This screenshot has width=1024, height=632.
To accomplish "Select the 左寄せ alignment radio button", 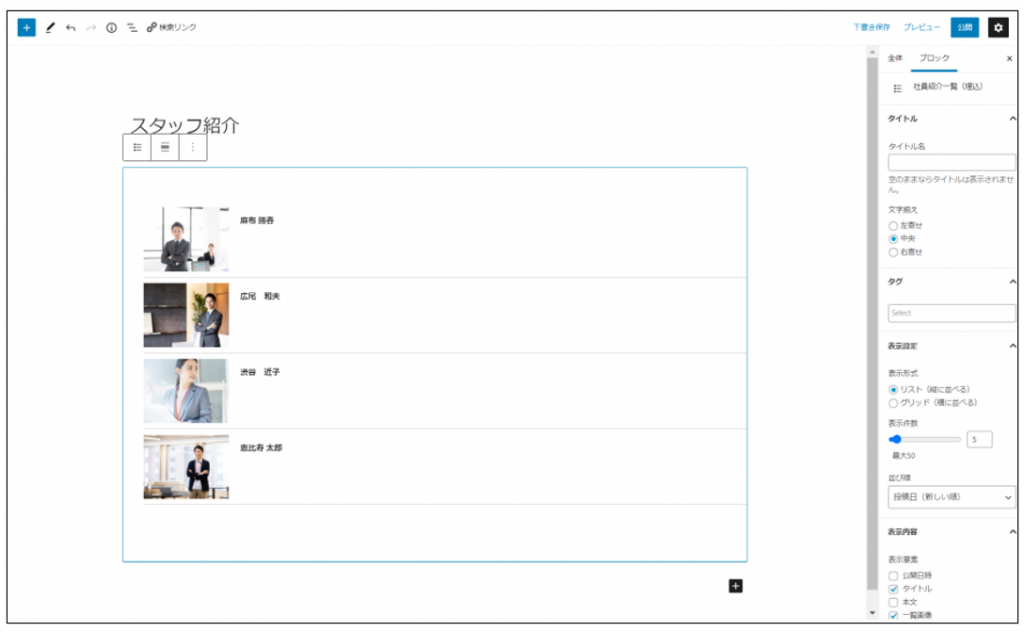I will 893,226.
